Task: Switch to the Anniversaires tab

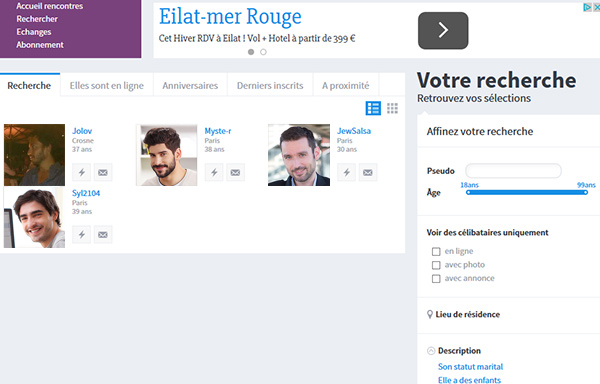Action: point(190,86)
